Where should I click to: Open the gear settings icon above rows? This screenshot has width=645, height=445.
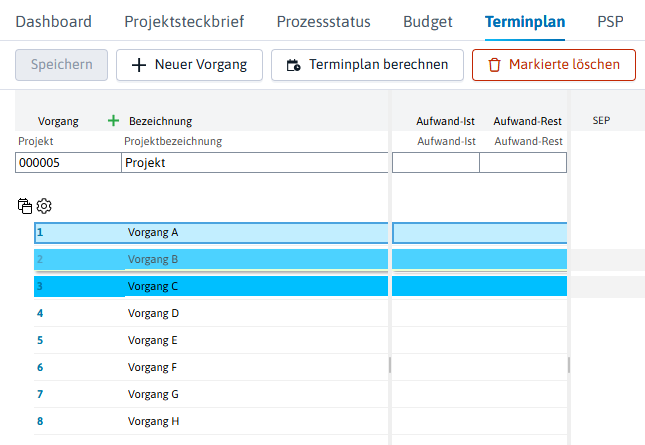click(44, 206)
